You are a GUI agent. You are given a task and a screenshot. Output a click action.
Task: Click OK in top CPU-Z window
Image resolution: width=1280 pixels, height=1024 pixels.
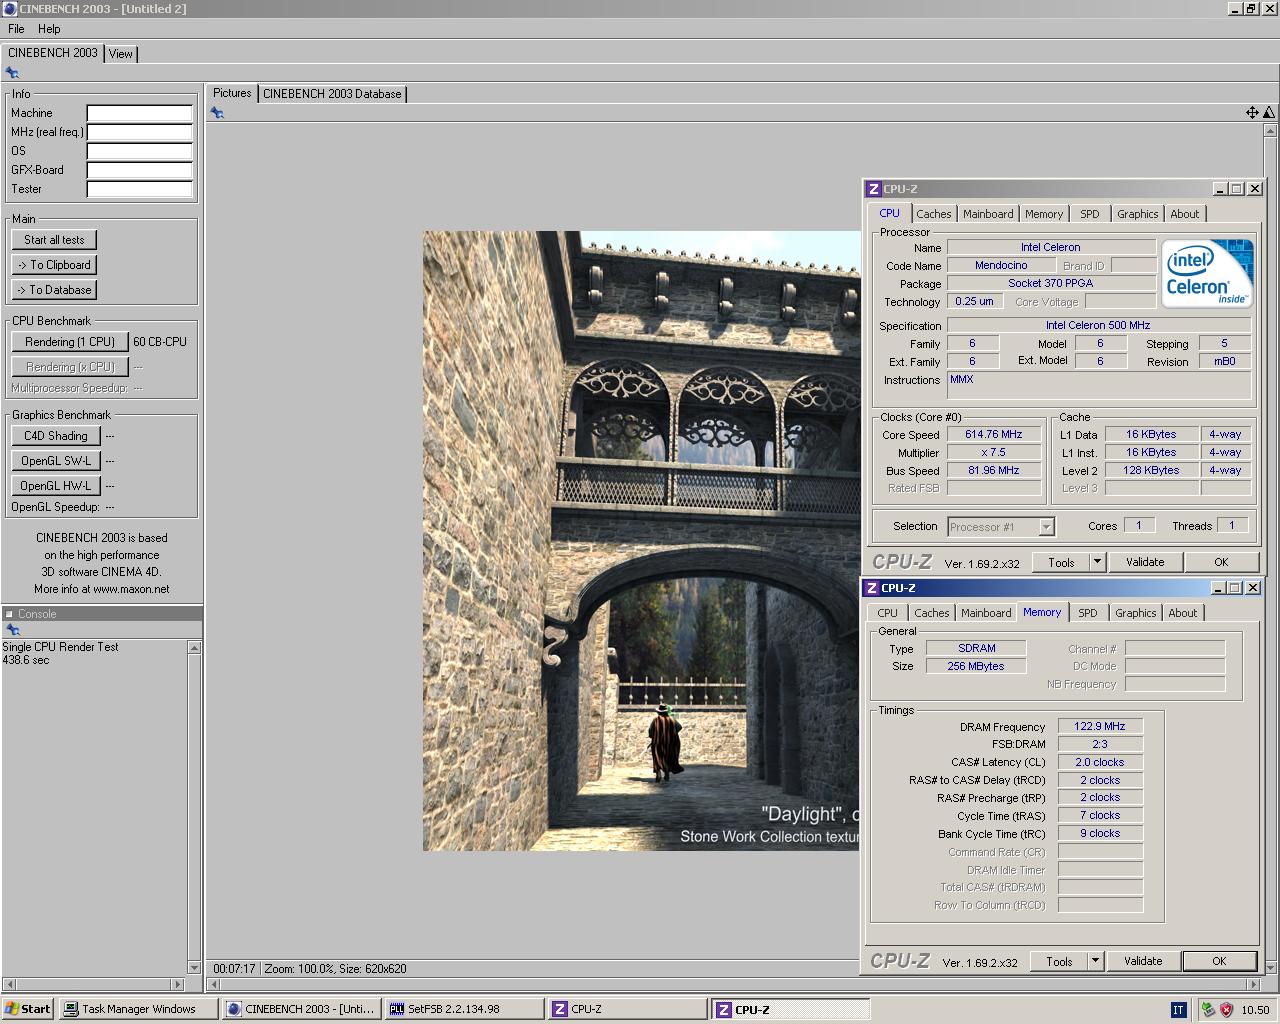click(x=1221, y=562)
